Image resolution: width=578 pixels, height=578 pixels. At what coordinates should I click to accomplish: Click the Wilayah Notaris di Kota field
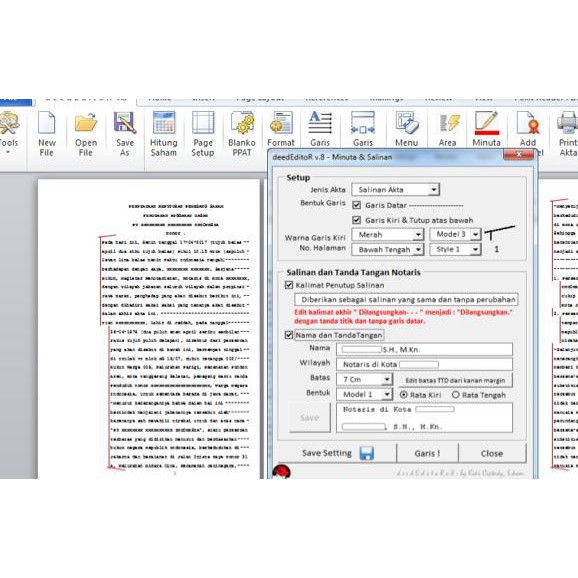pyautogui.click(x=424, y=364)
